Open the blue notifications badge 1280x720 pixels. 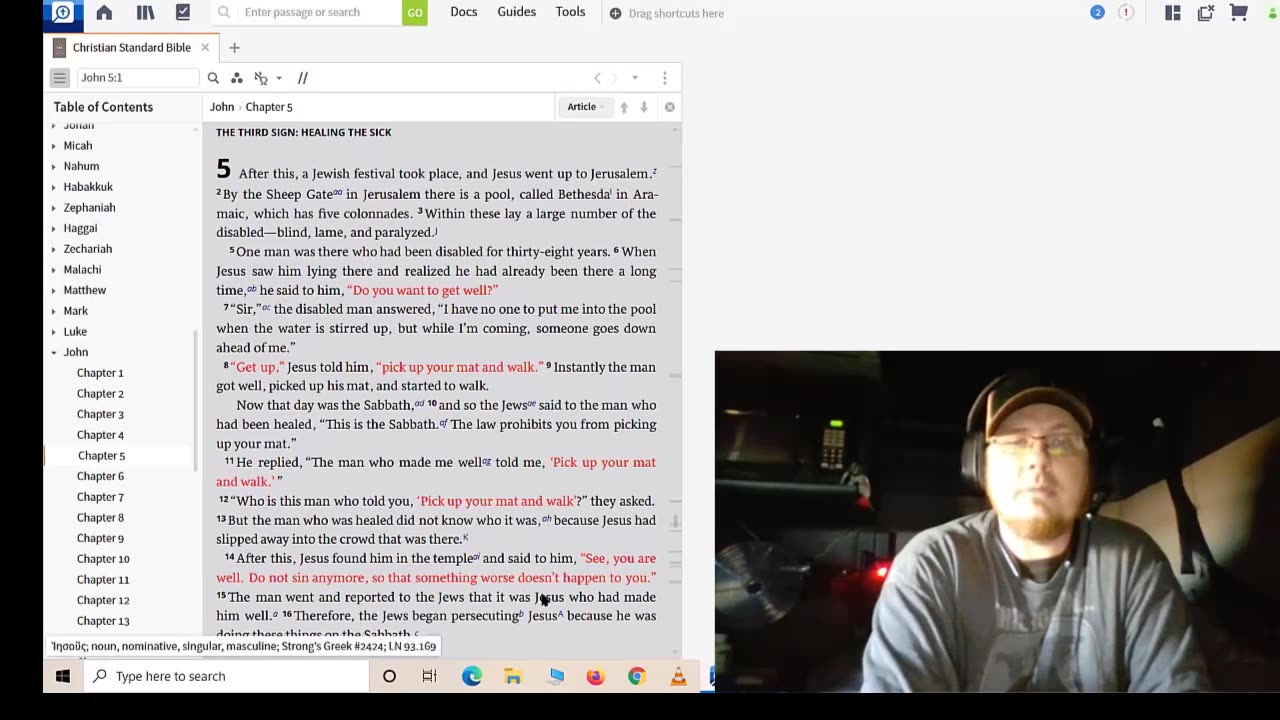point(1098,13)
